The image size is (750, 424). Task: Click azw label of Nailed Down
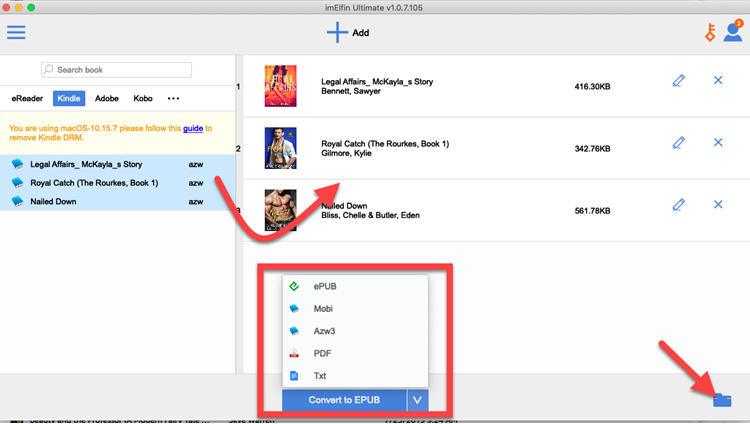[x=196, y=202]
